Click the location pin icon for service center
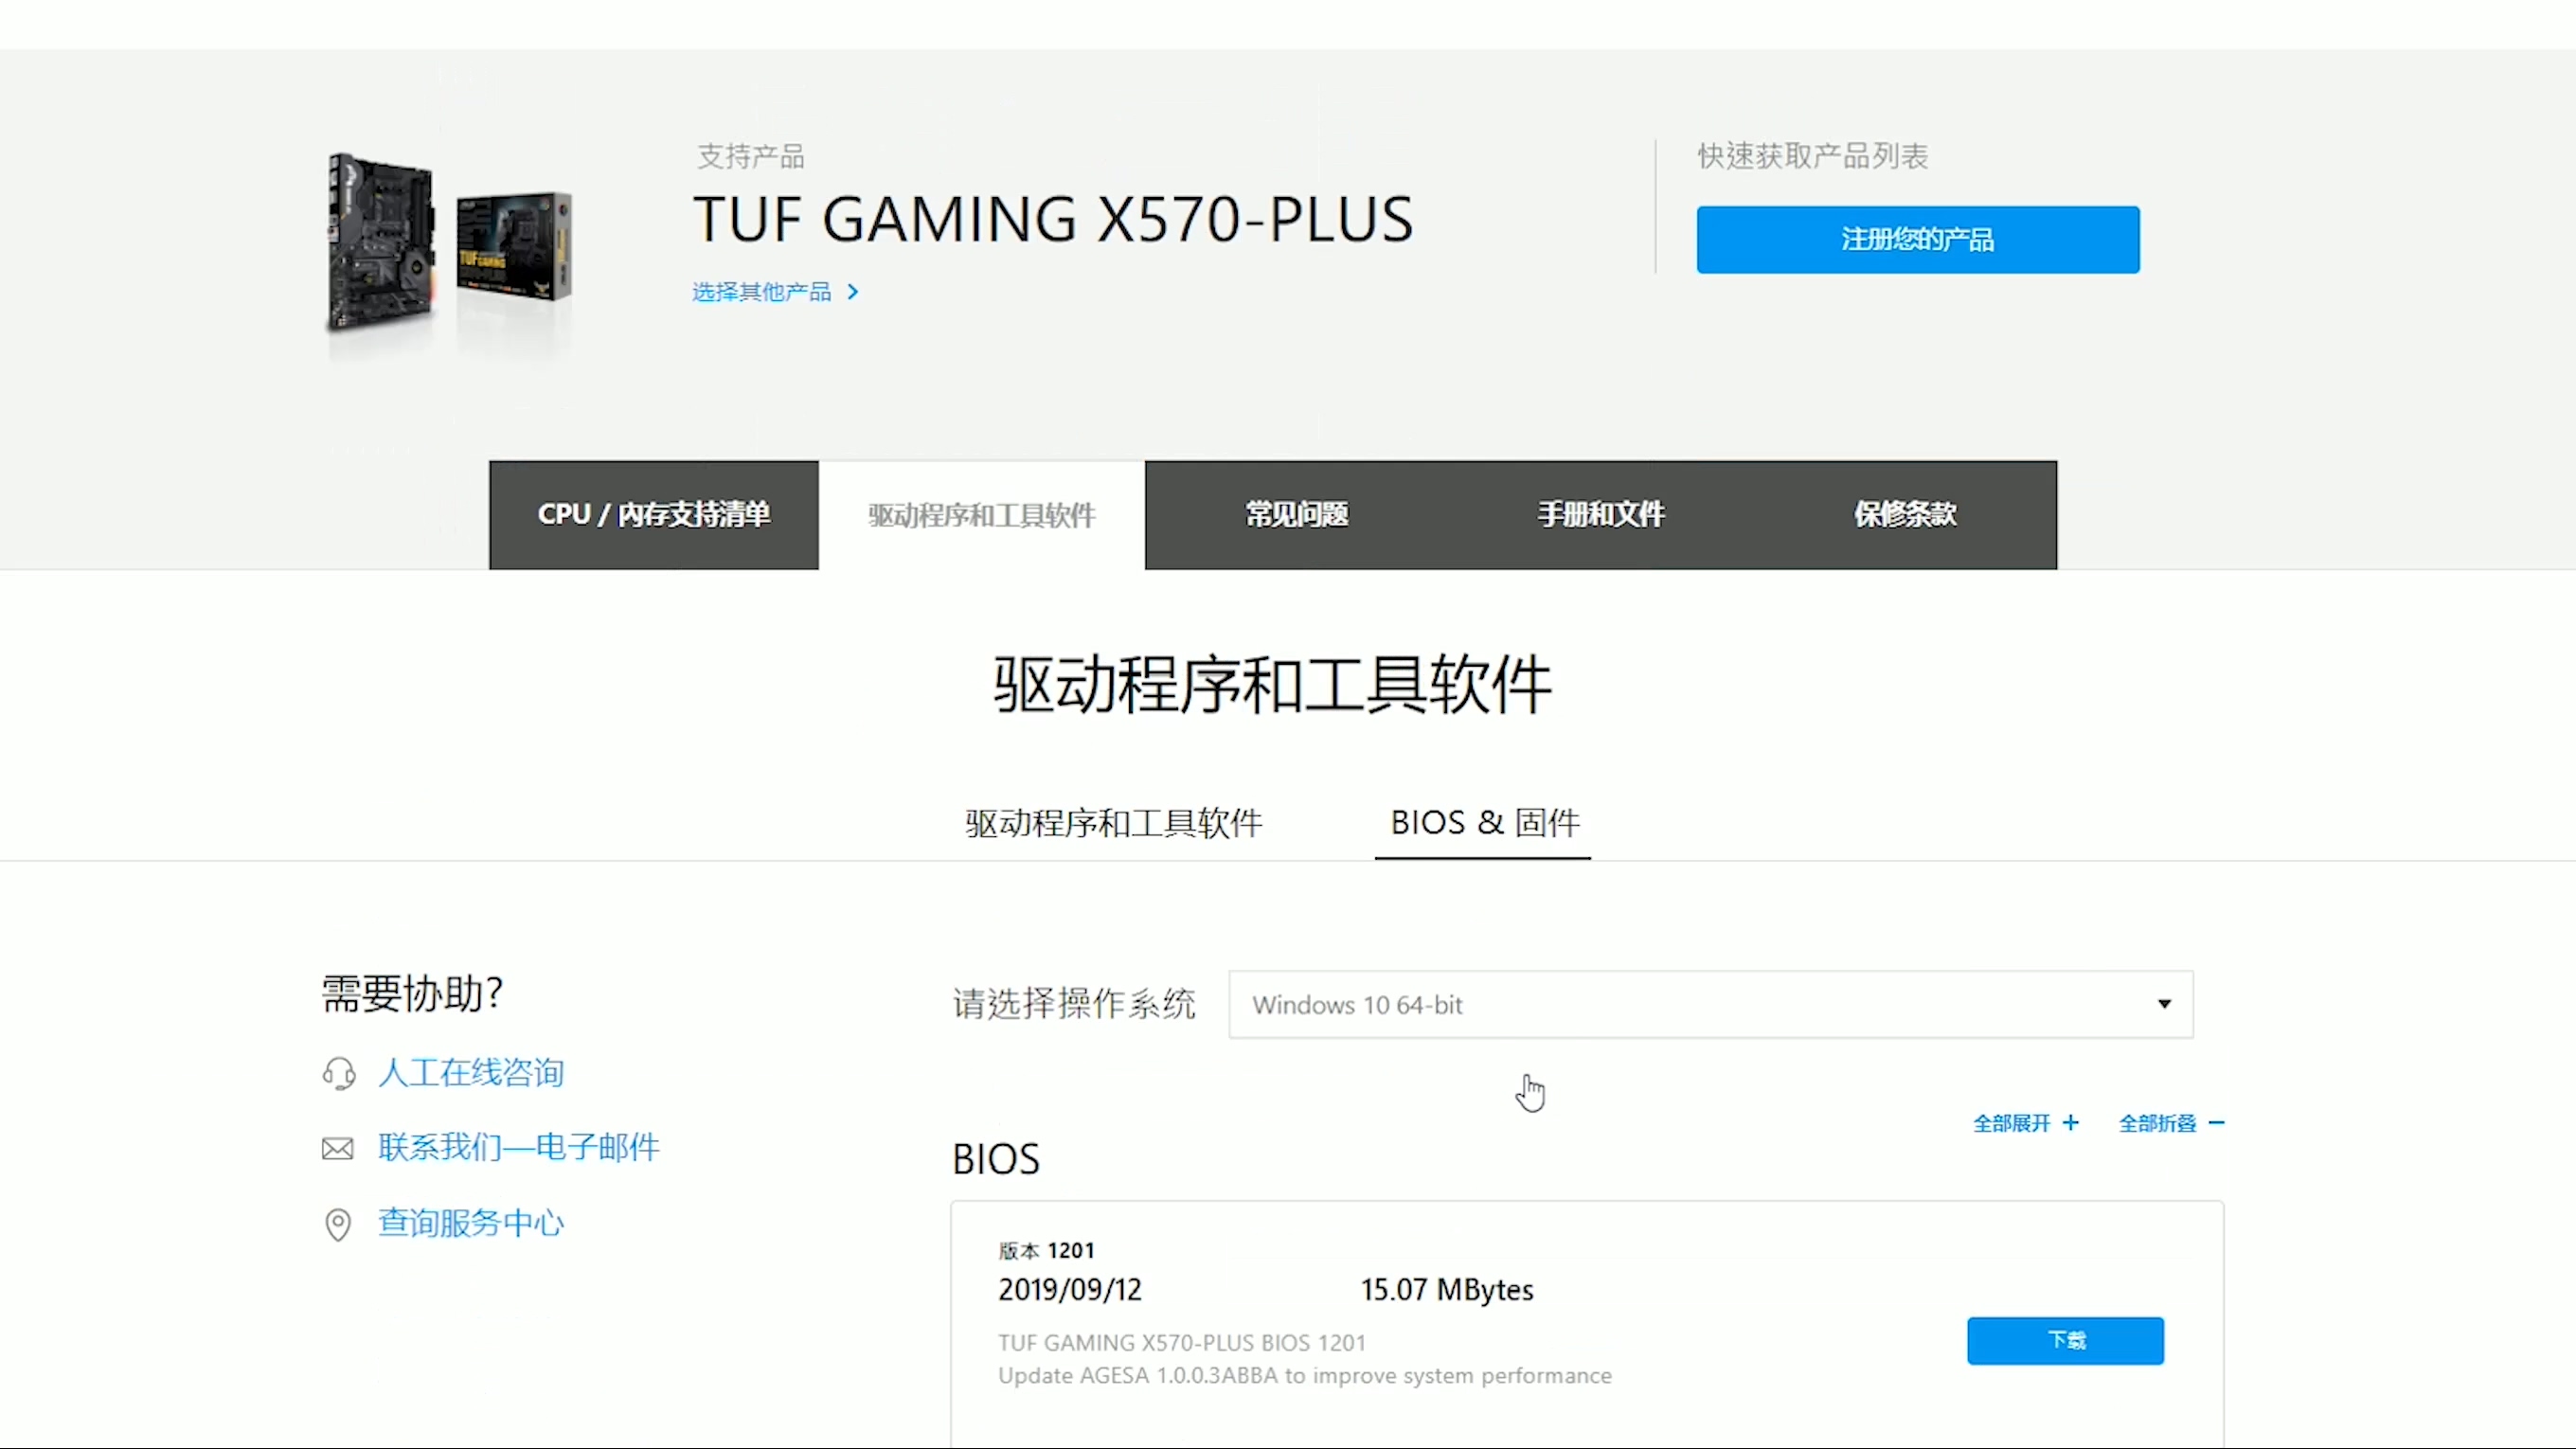The image size is (2576, 1449). pyautogui.click(x=338, y=1224)
